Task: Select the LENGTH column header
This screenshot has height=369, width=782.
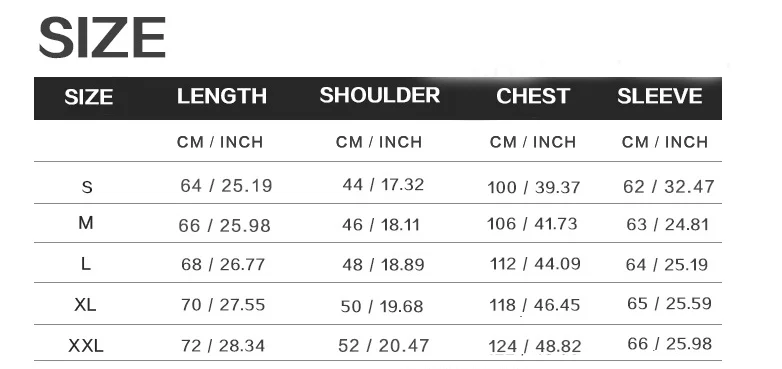Action: point(222,96)
